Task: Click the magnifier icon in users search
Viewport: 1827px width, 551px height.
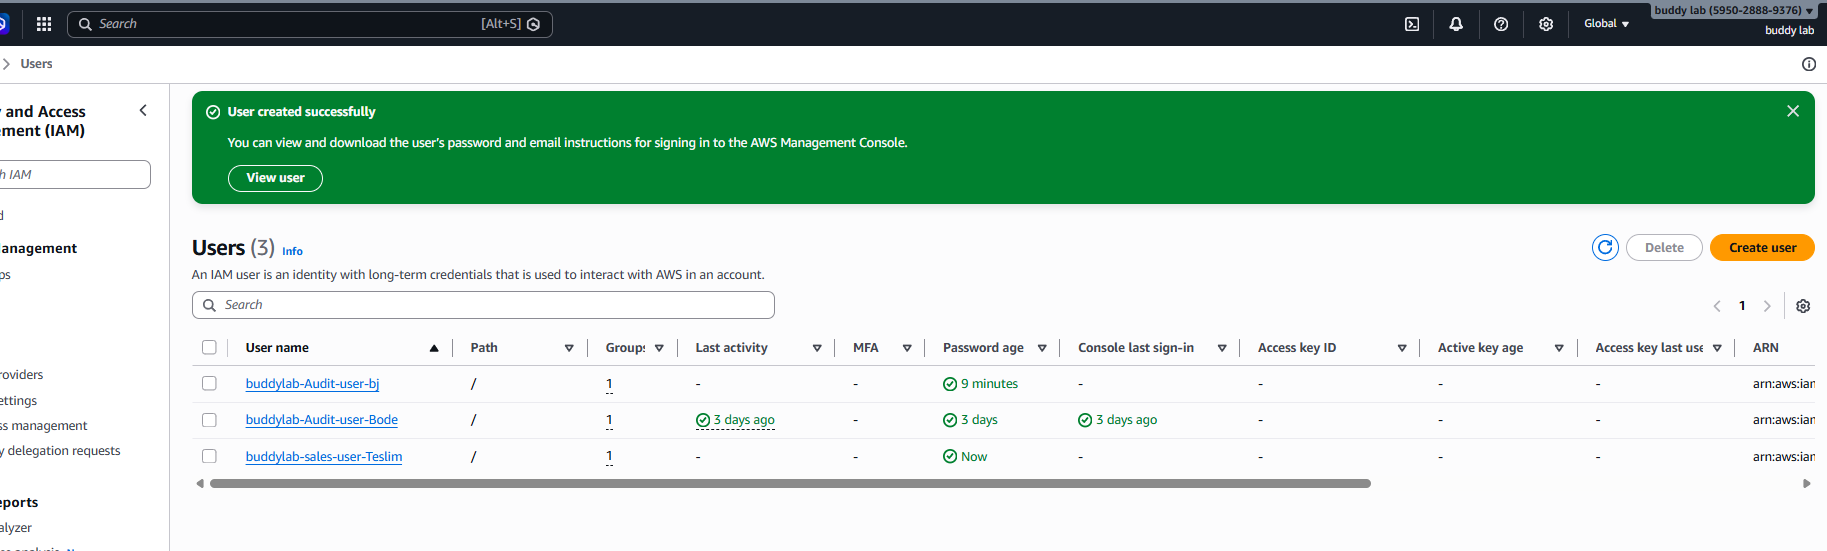Action: [209, 305]
